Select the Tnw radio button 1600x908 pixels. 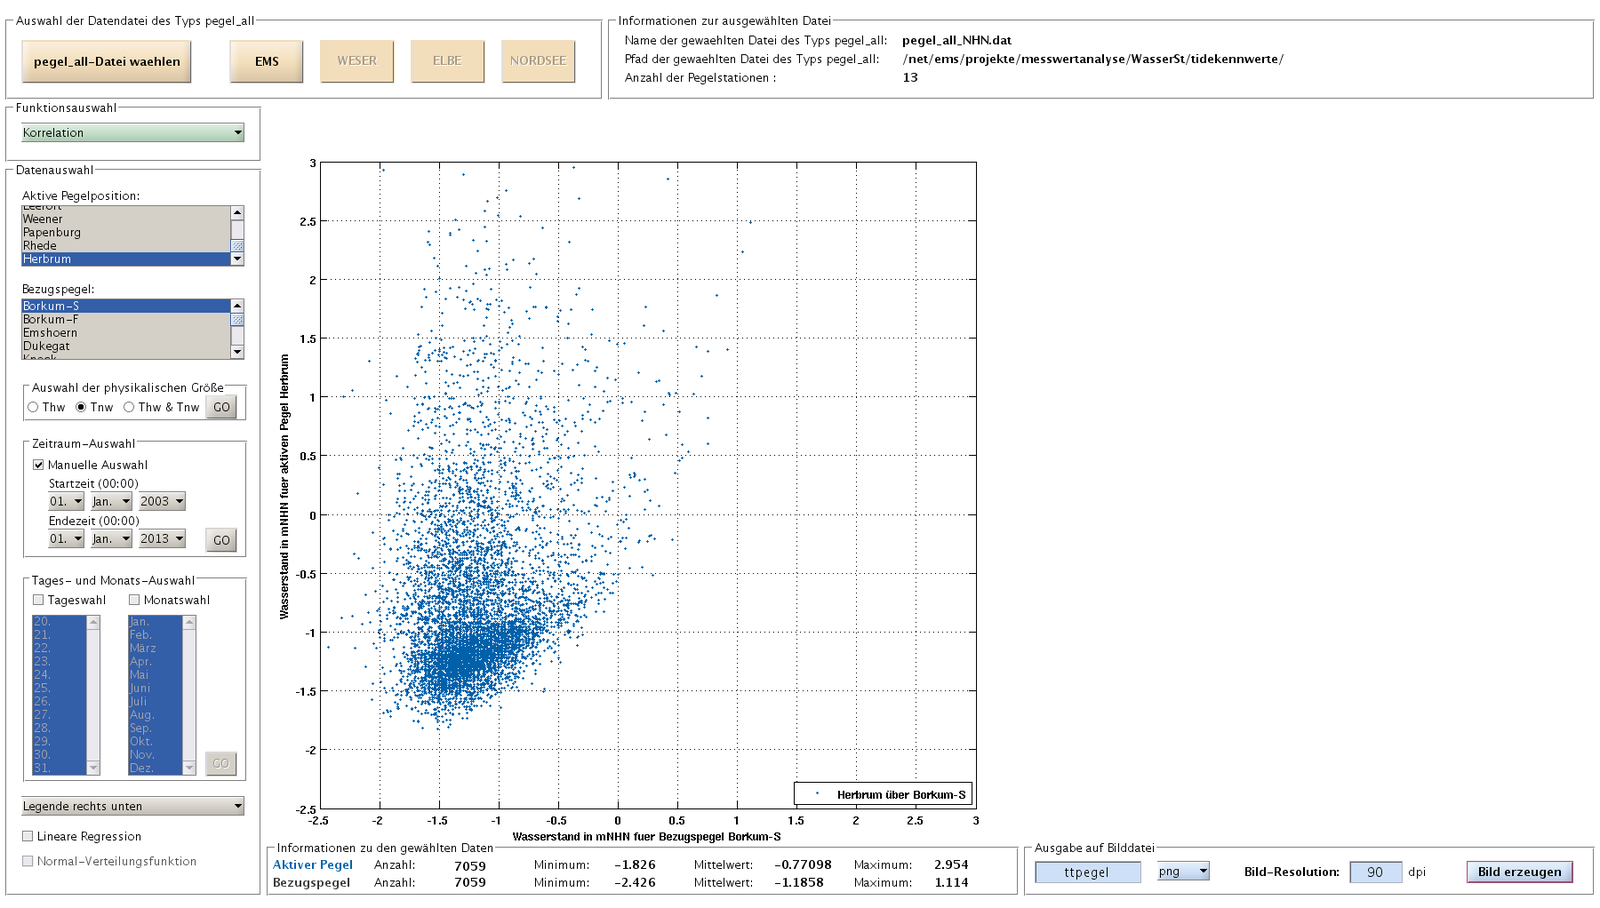(x=81, y=407)
